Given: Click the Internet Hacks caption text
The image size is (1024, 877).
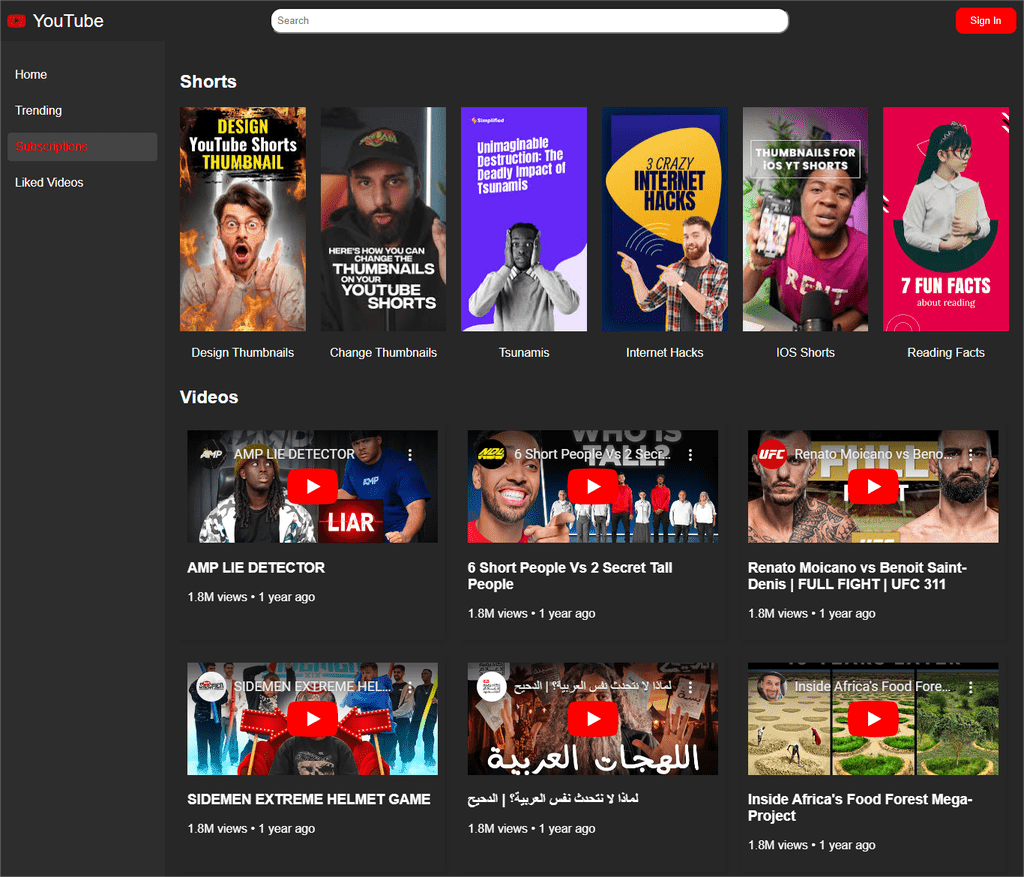Looking at the screenshot, I should coord(665,353).
